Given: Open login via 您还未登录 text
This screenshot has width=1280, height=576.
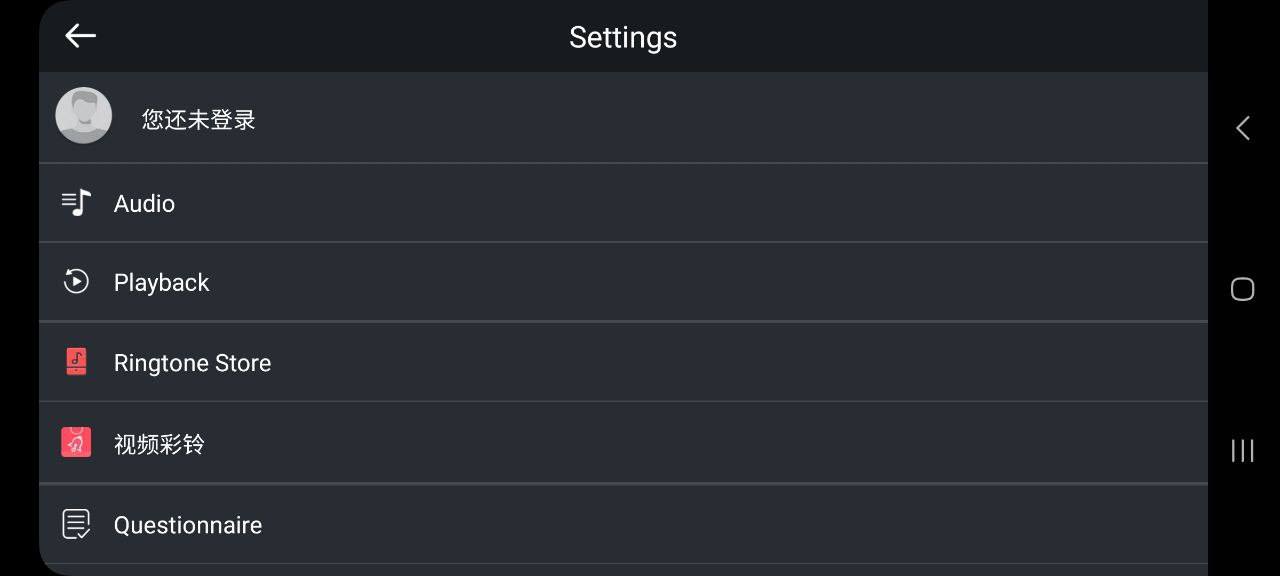Looking at the screenshot, I should [199, 120].
